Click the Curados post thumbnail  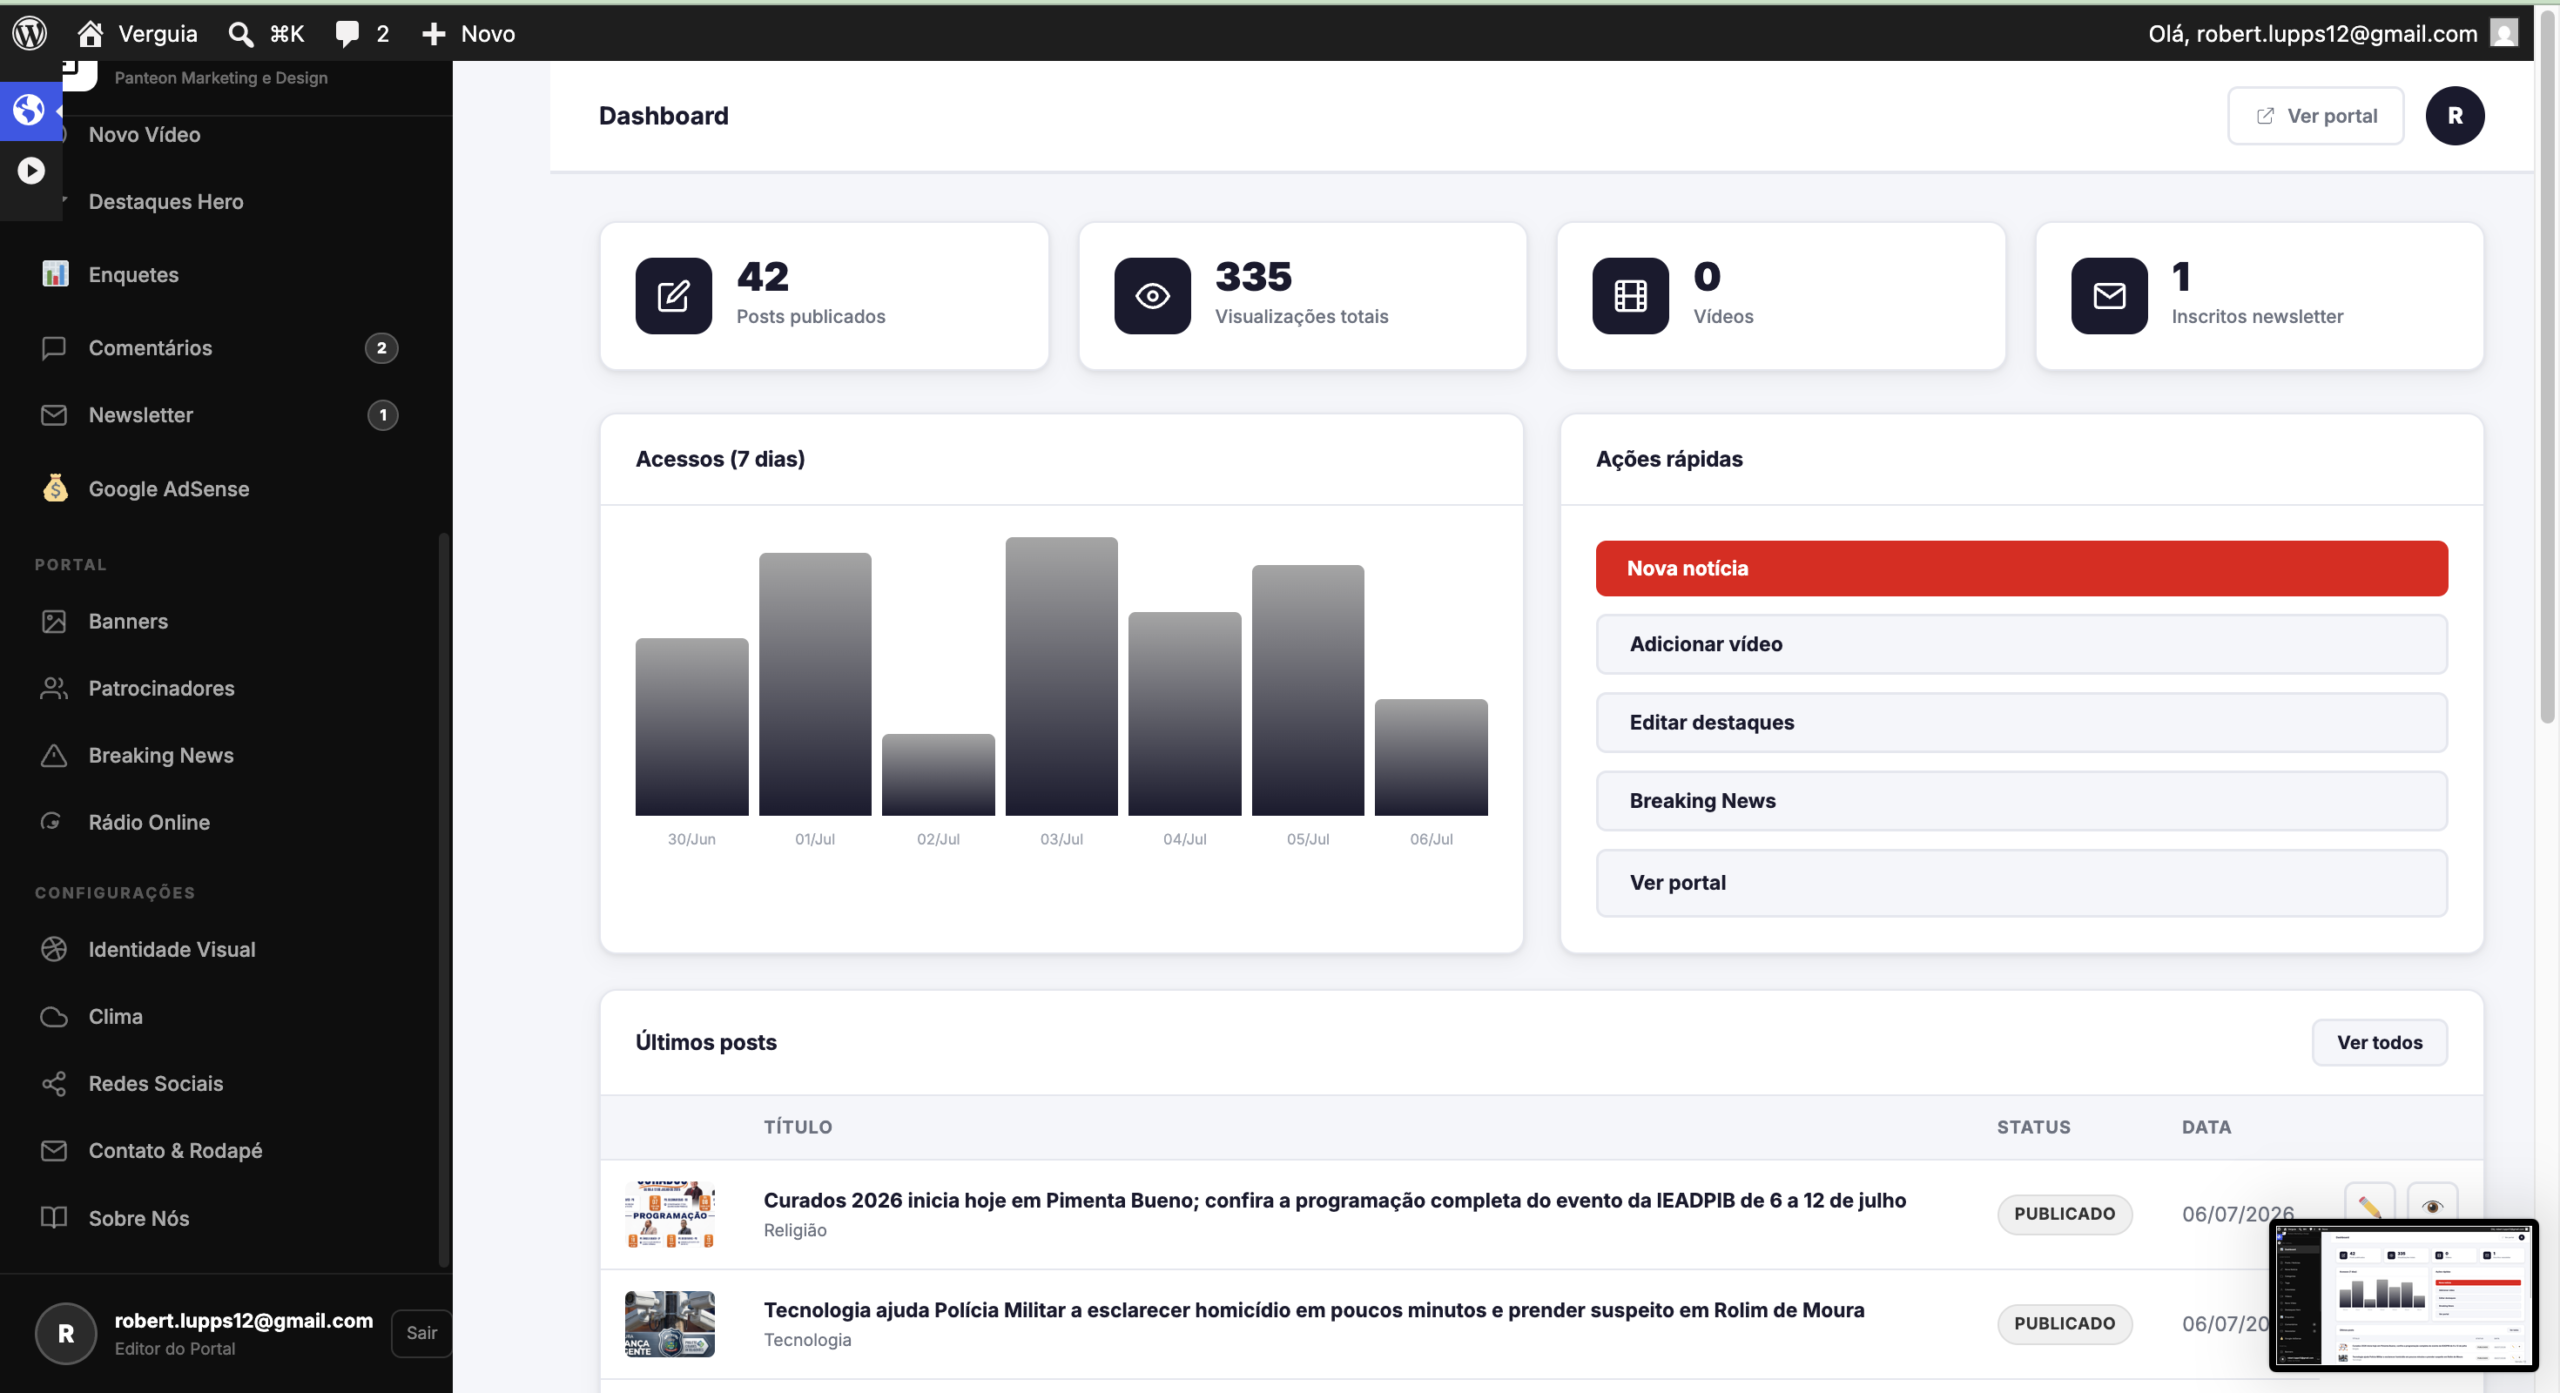point(670,1214)
